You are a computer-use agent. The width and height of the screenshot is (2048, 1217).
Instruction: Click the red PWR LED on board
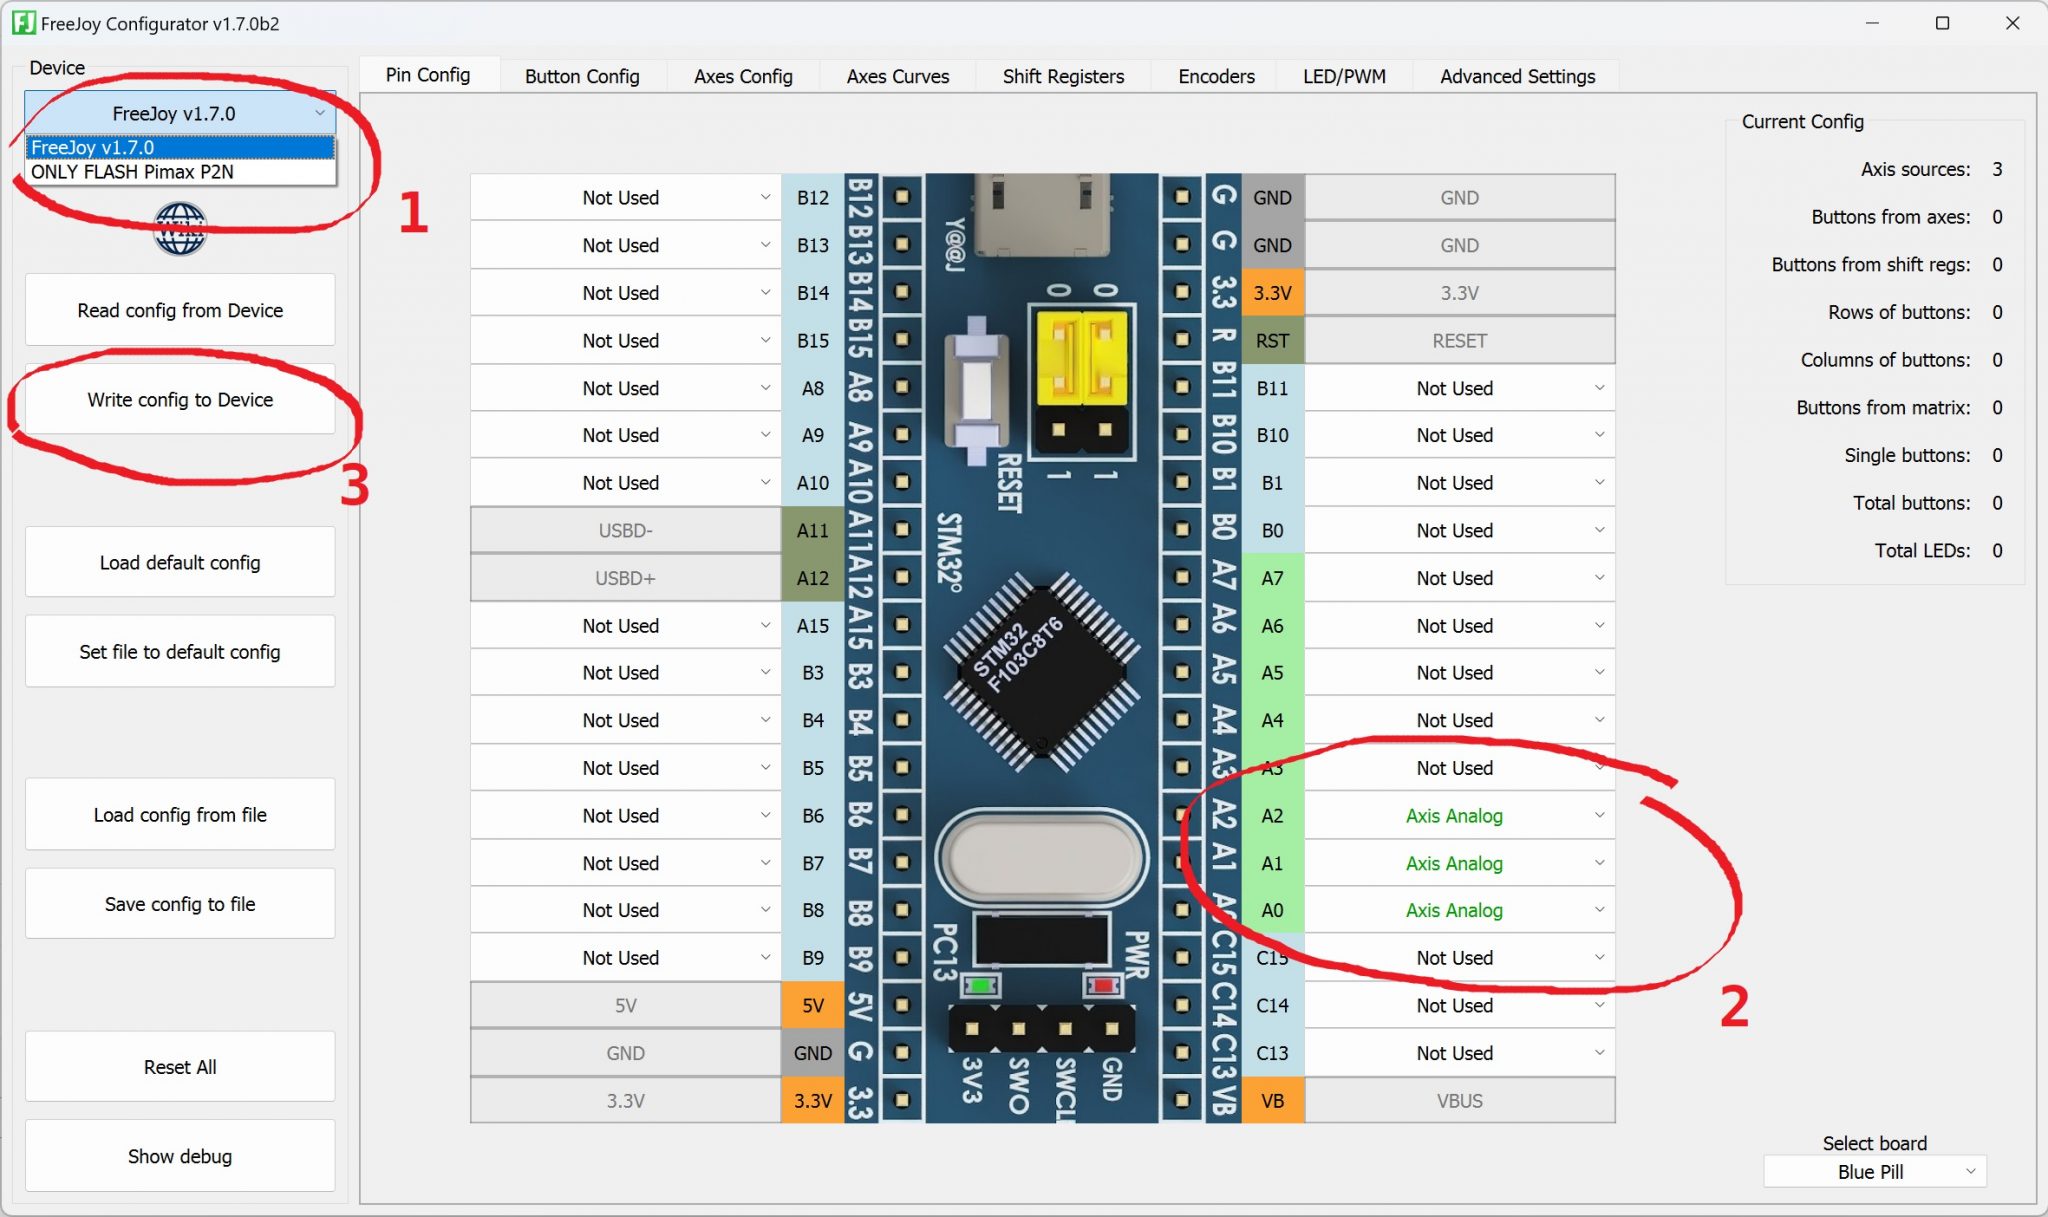pos(1103,986)
